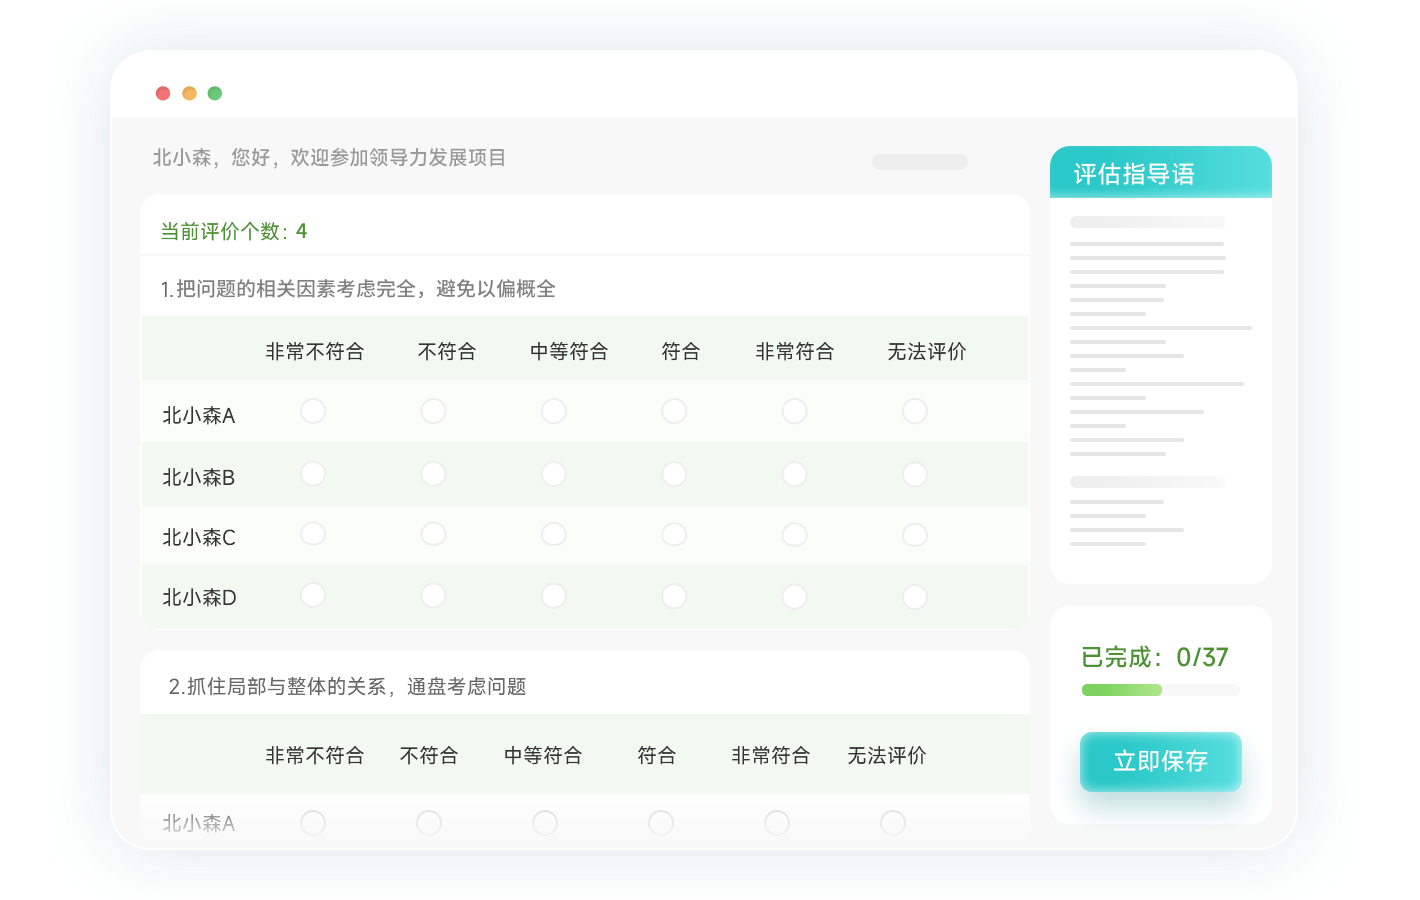Select 中等符合 for 北小森B in question 1
Viewport: 1420px width, 900px height.
[554, 474]
